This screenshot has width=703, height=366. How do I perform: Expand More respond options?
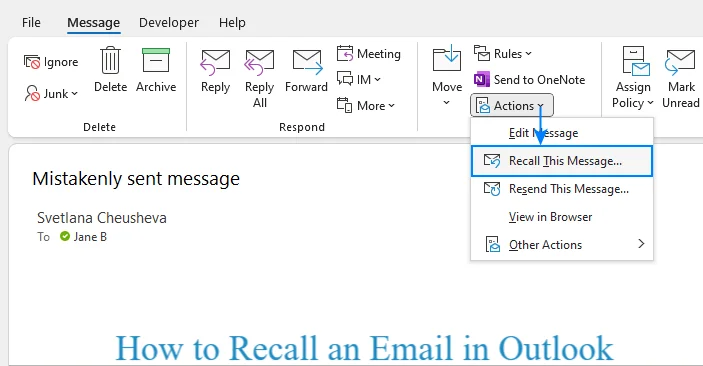click(366, 106)
